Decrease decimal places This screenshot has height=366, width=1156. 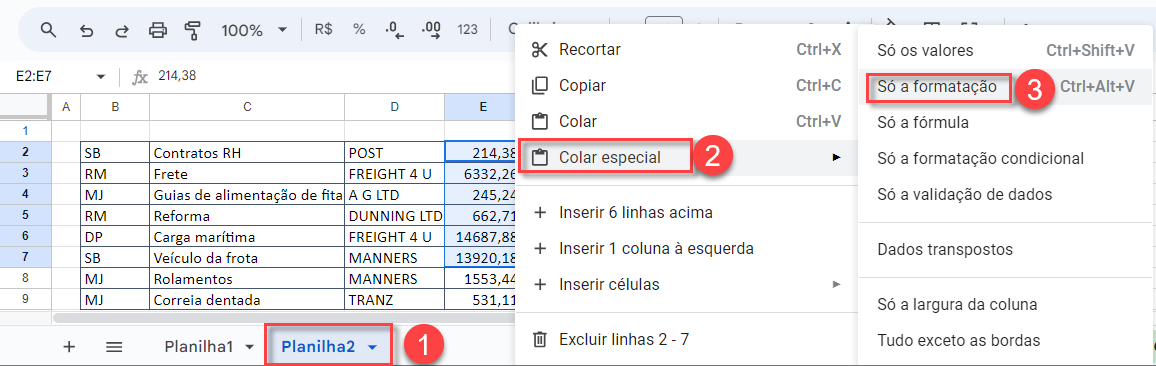click(395, 30)
